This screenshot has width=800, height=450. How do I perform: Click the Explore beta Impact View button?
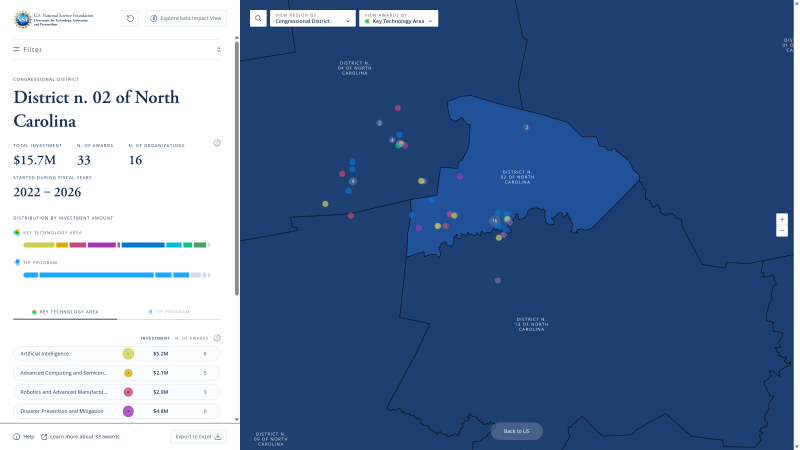[x=186, y=18]
